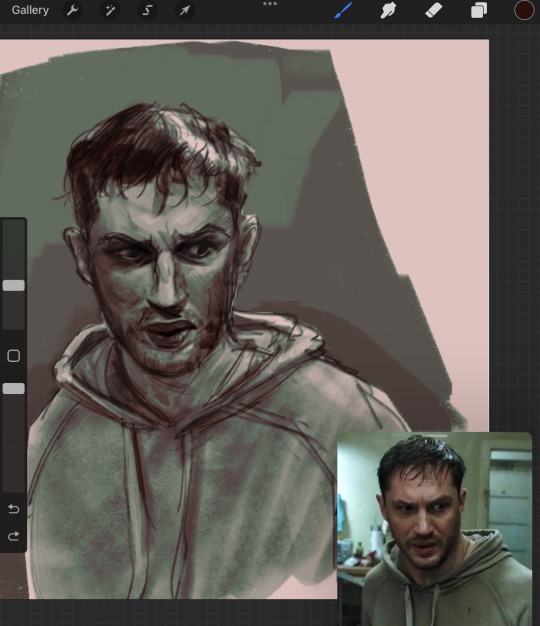
Task: Redo the last undone stroke
Action: [x=14, y=536]
